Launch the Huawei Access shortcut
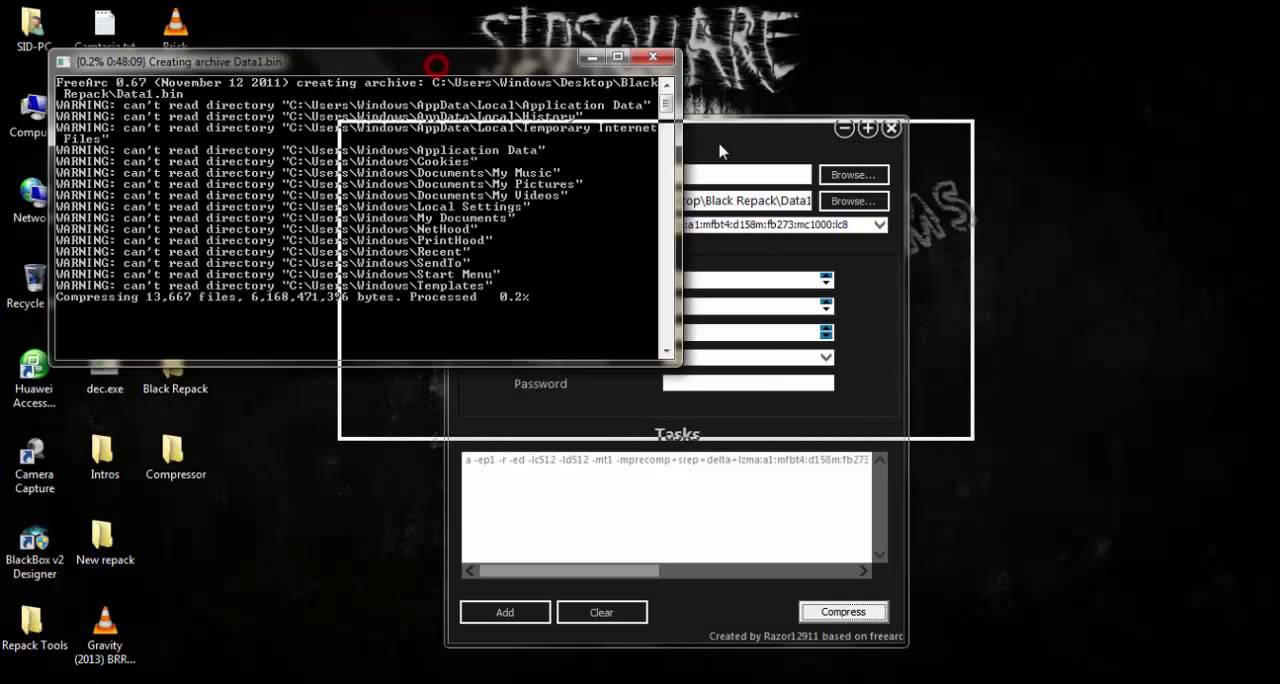1280x684 pixels. (x=34, y=378)
